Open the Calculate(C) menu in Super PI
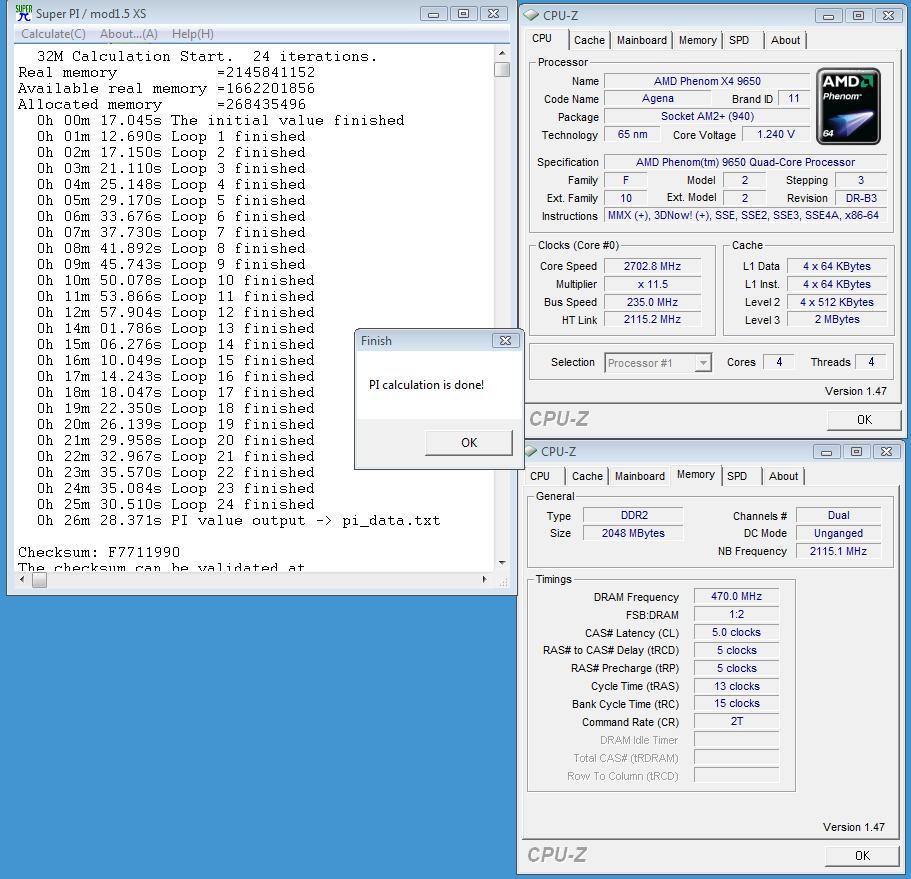The width and height of the screenshot is (911, 879). (53, 34)
